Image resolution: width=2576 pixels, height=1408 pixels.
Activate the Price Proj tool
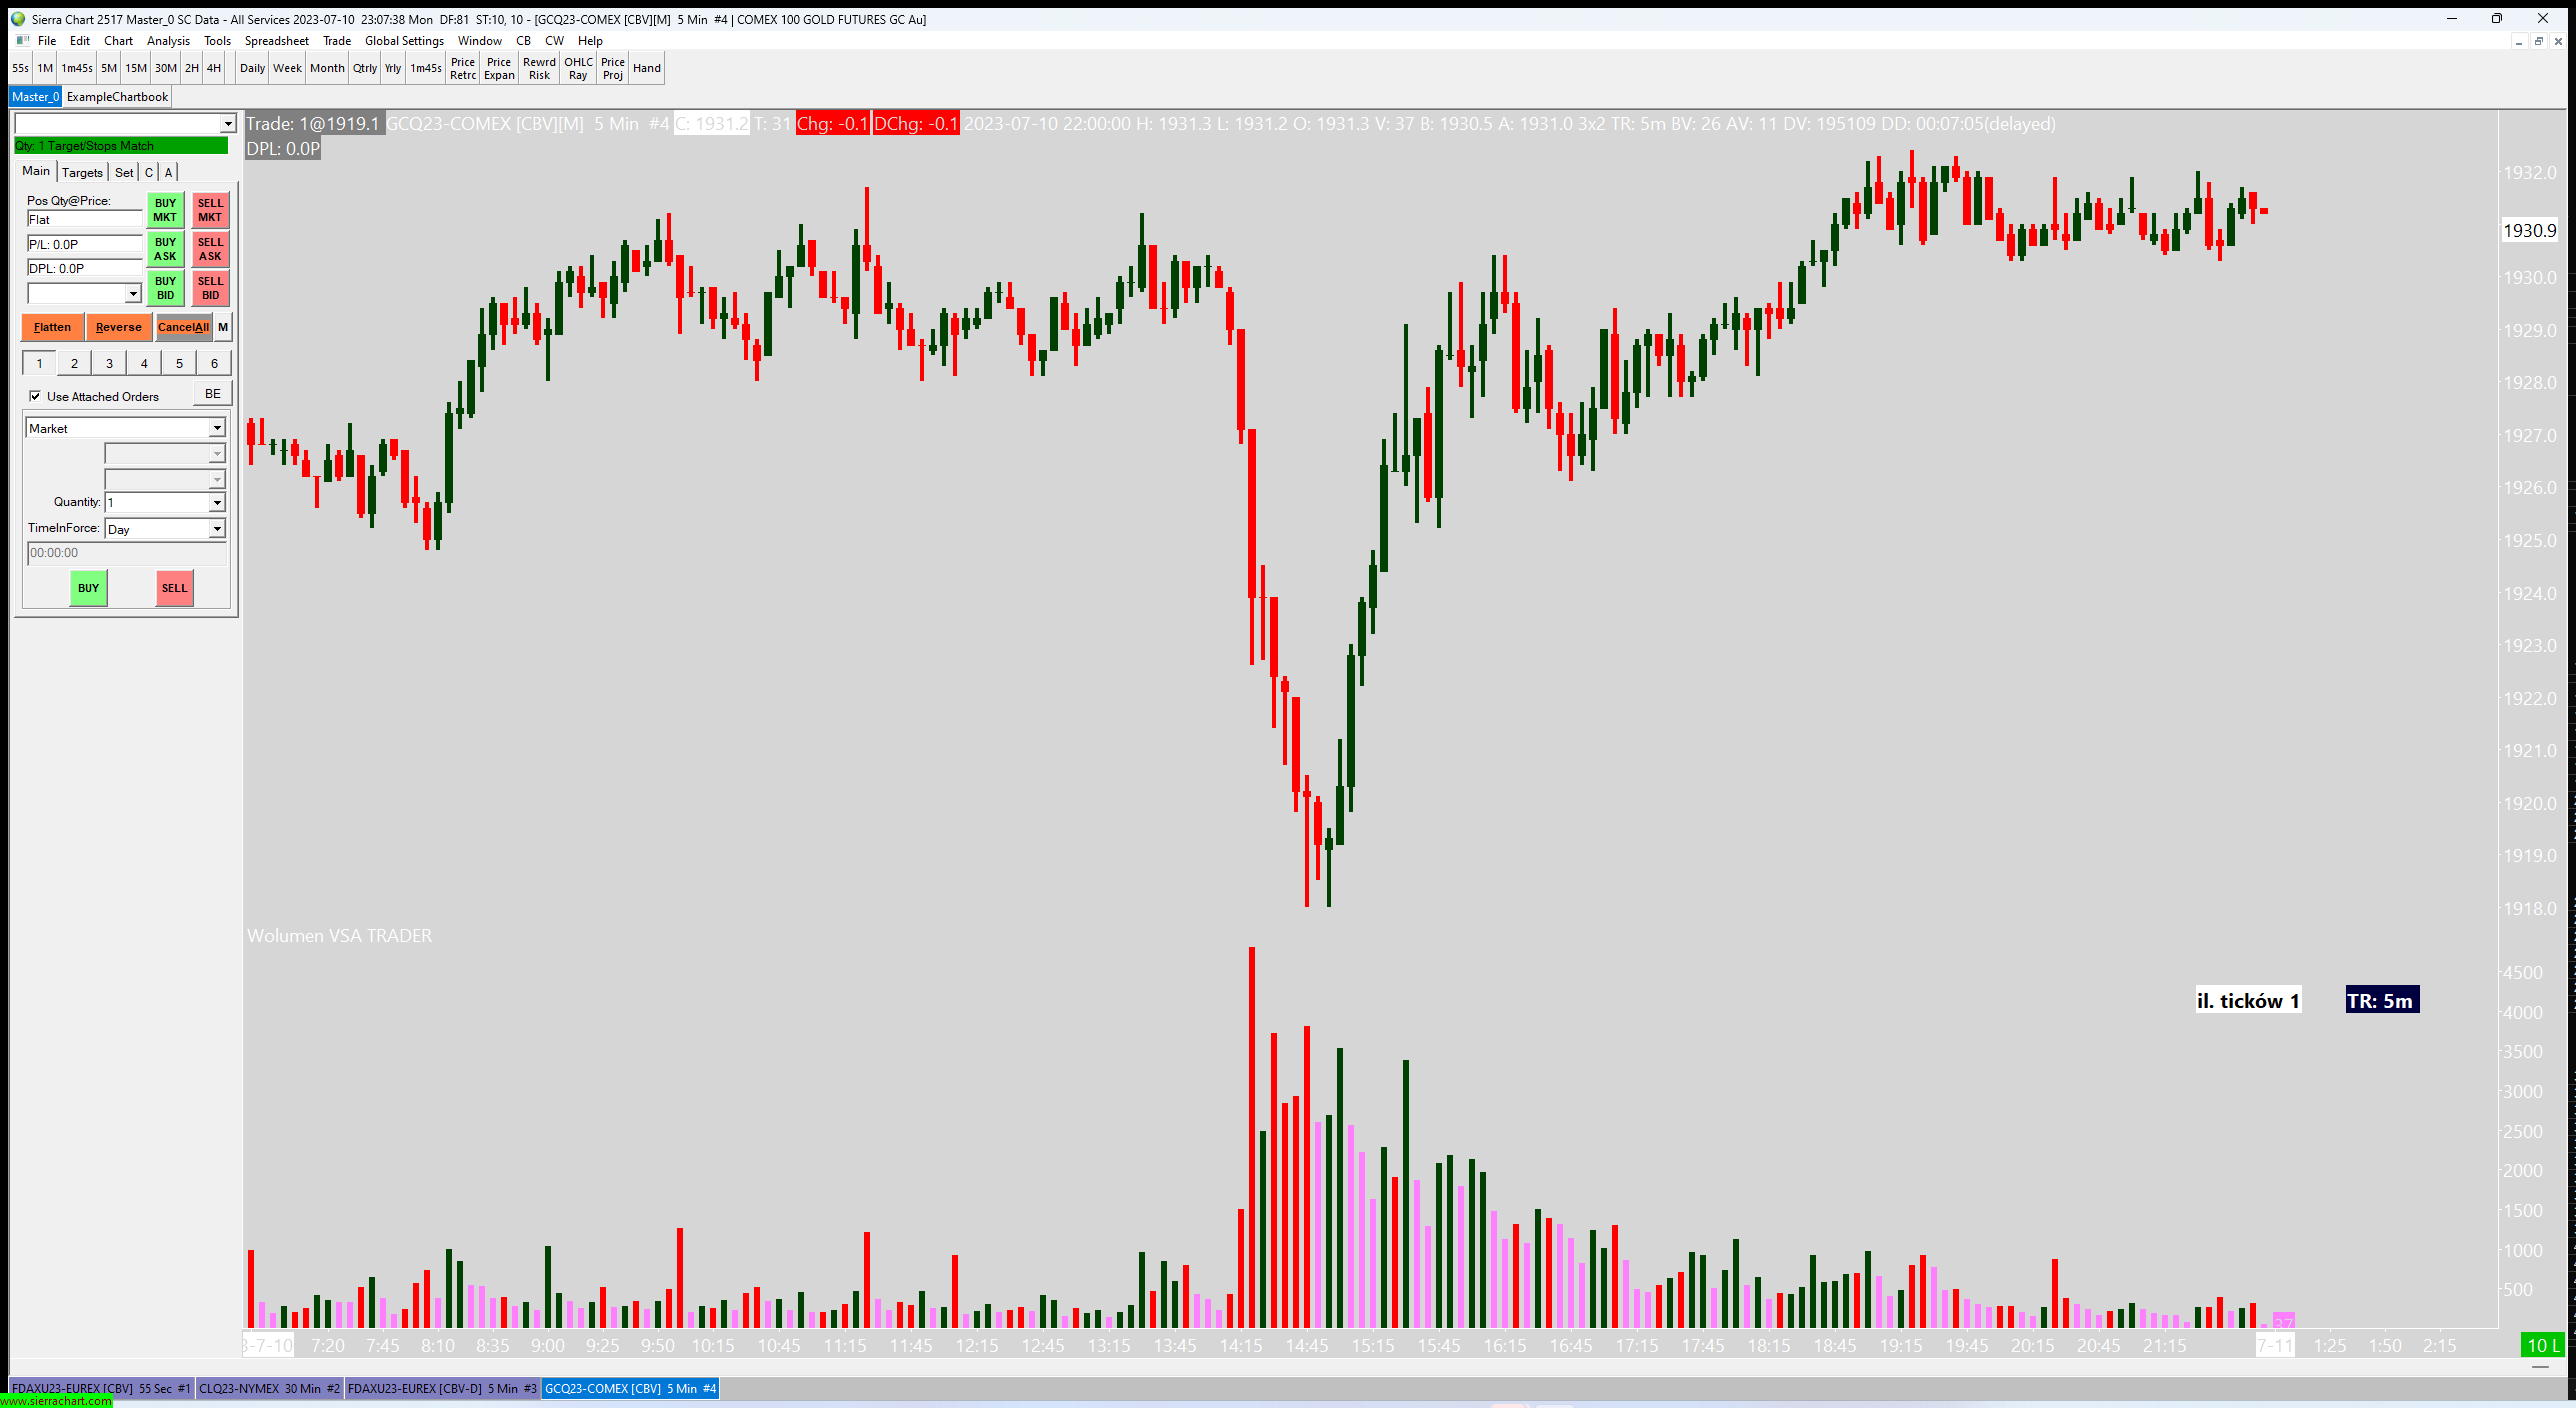point(612,68)
